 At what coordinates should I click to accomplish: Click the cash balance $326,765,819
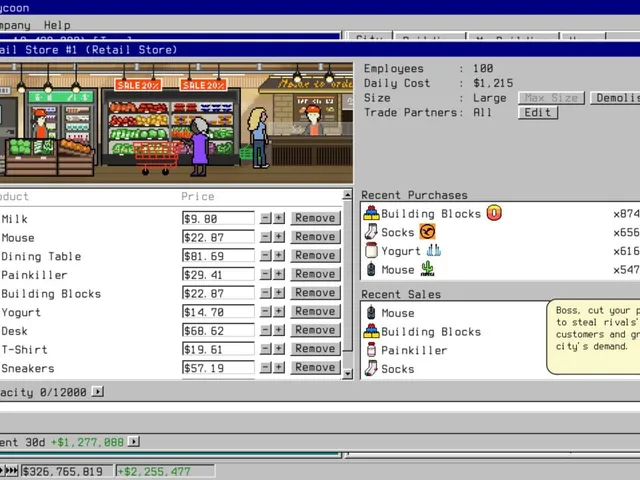(67, 471)
